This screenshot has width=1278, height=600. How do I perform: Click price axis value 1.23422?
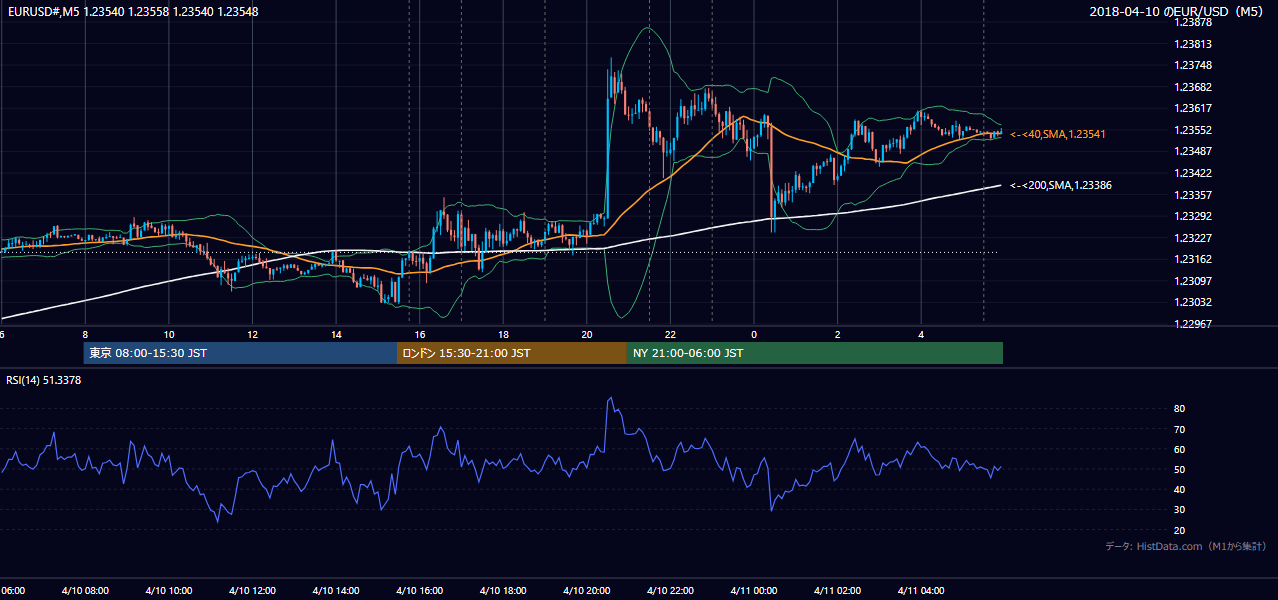point(1193,173)
